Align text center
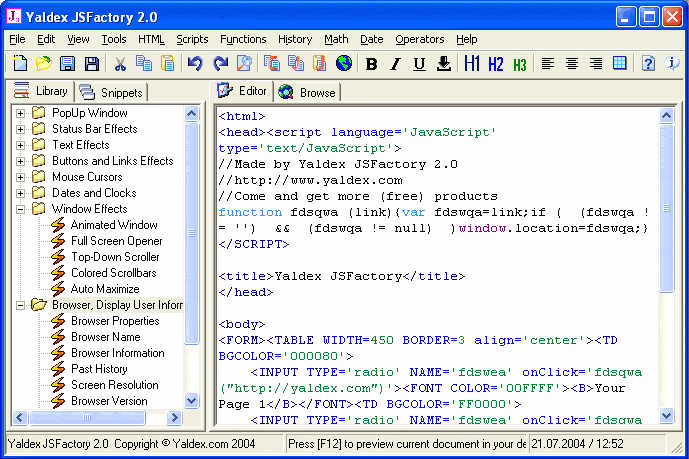 click(x=572, y=64)
